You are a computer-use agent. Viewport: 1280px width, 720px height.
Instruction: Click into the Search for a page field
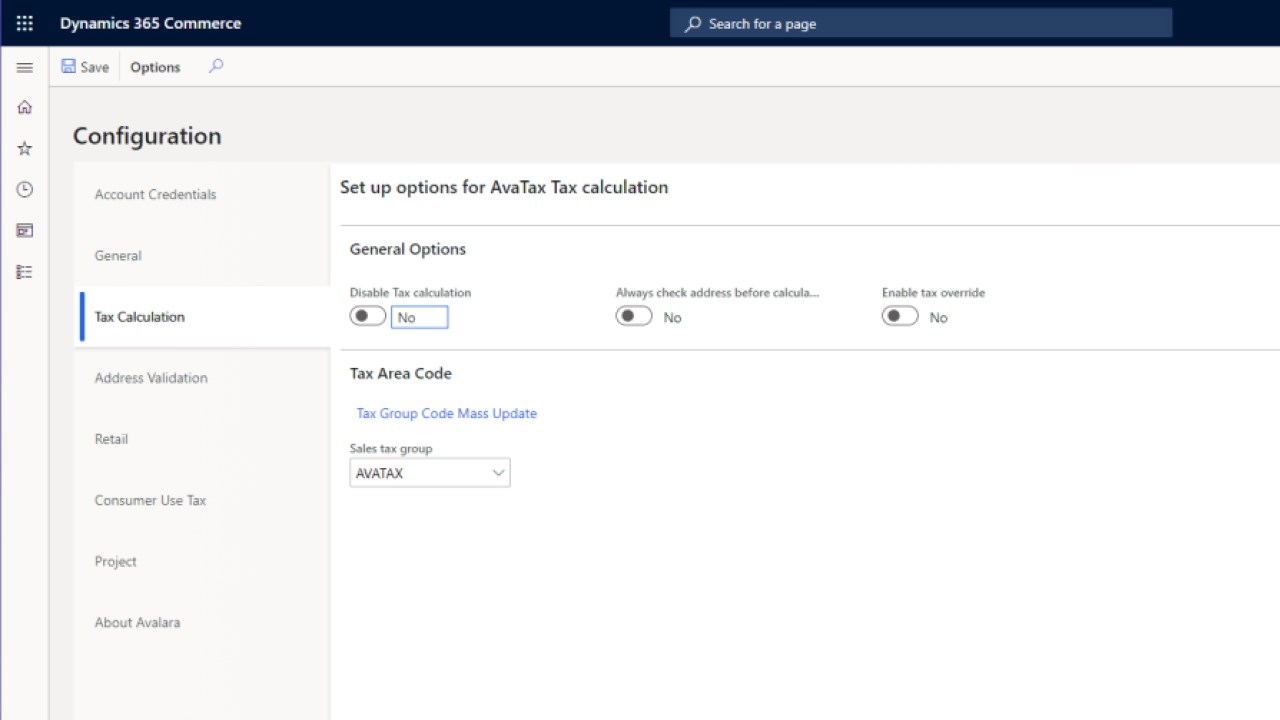920,24
